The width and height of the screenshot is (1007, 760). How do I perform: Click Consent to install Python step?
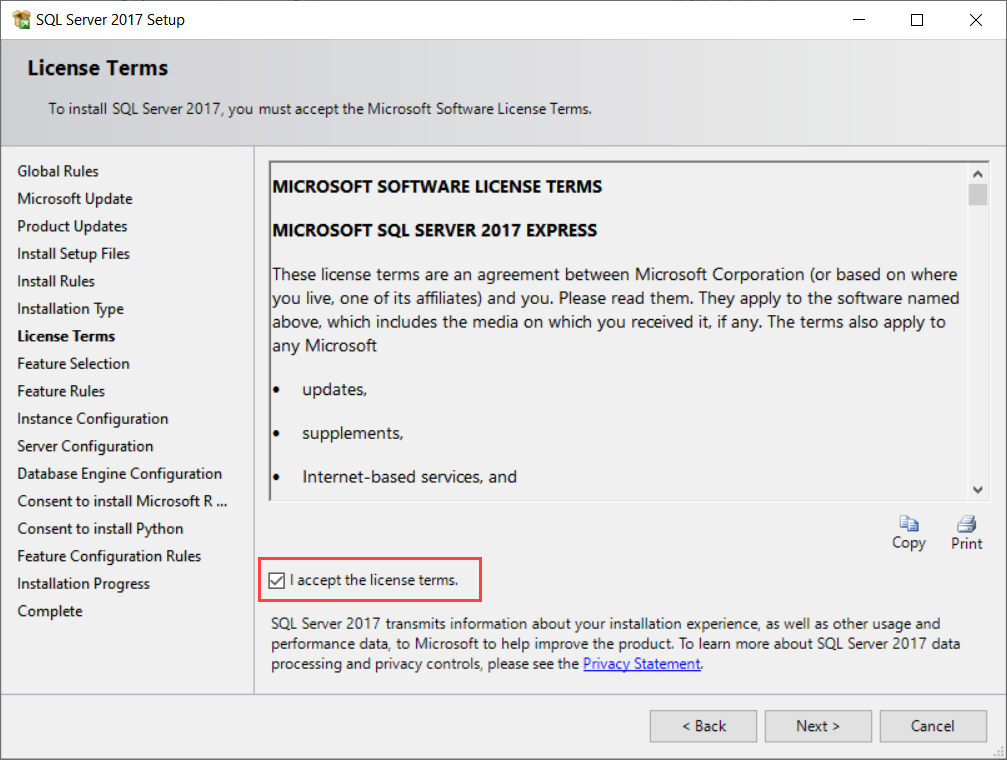point(100,529)
